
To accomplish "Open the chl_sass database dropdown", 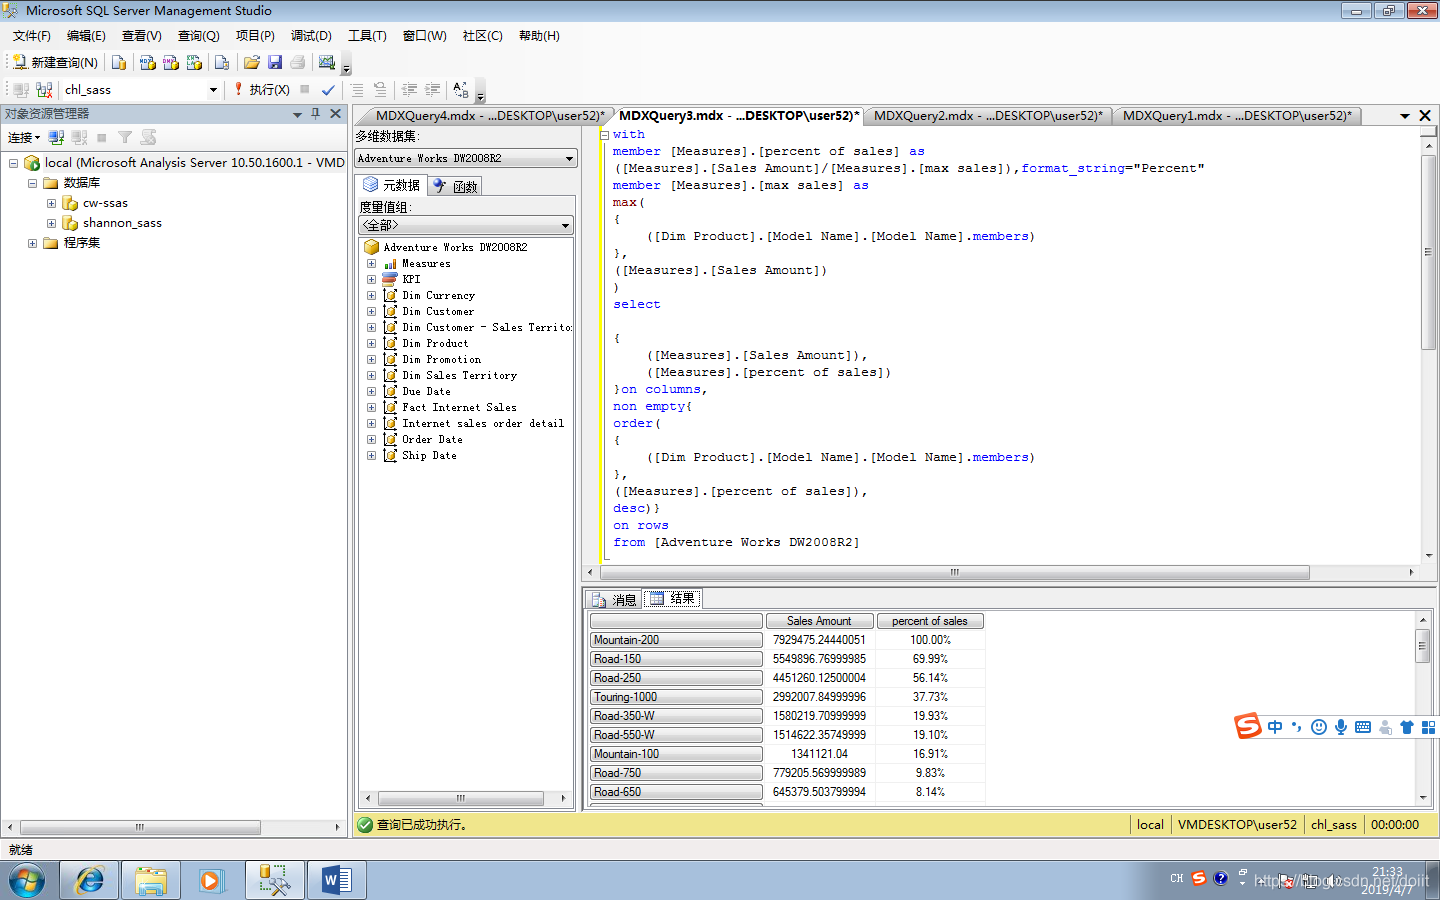I will (213, 90).
